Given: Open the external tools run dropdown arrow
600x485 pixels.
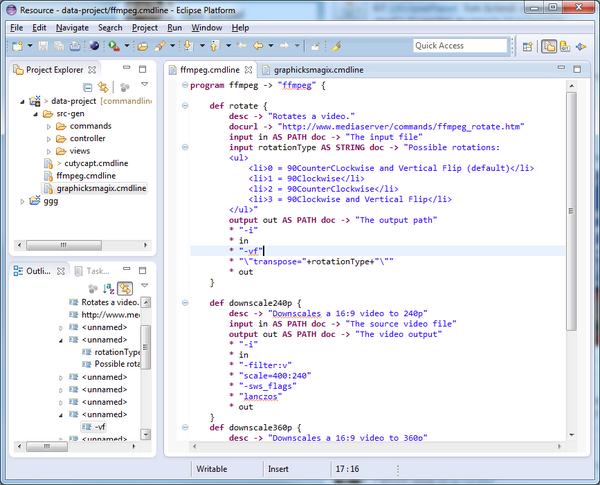Looking at the screenshot, I should 127,46.
